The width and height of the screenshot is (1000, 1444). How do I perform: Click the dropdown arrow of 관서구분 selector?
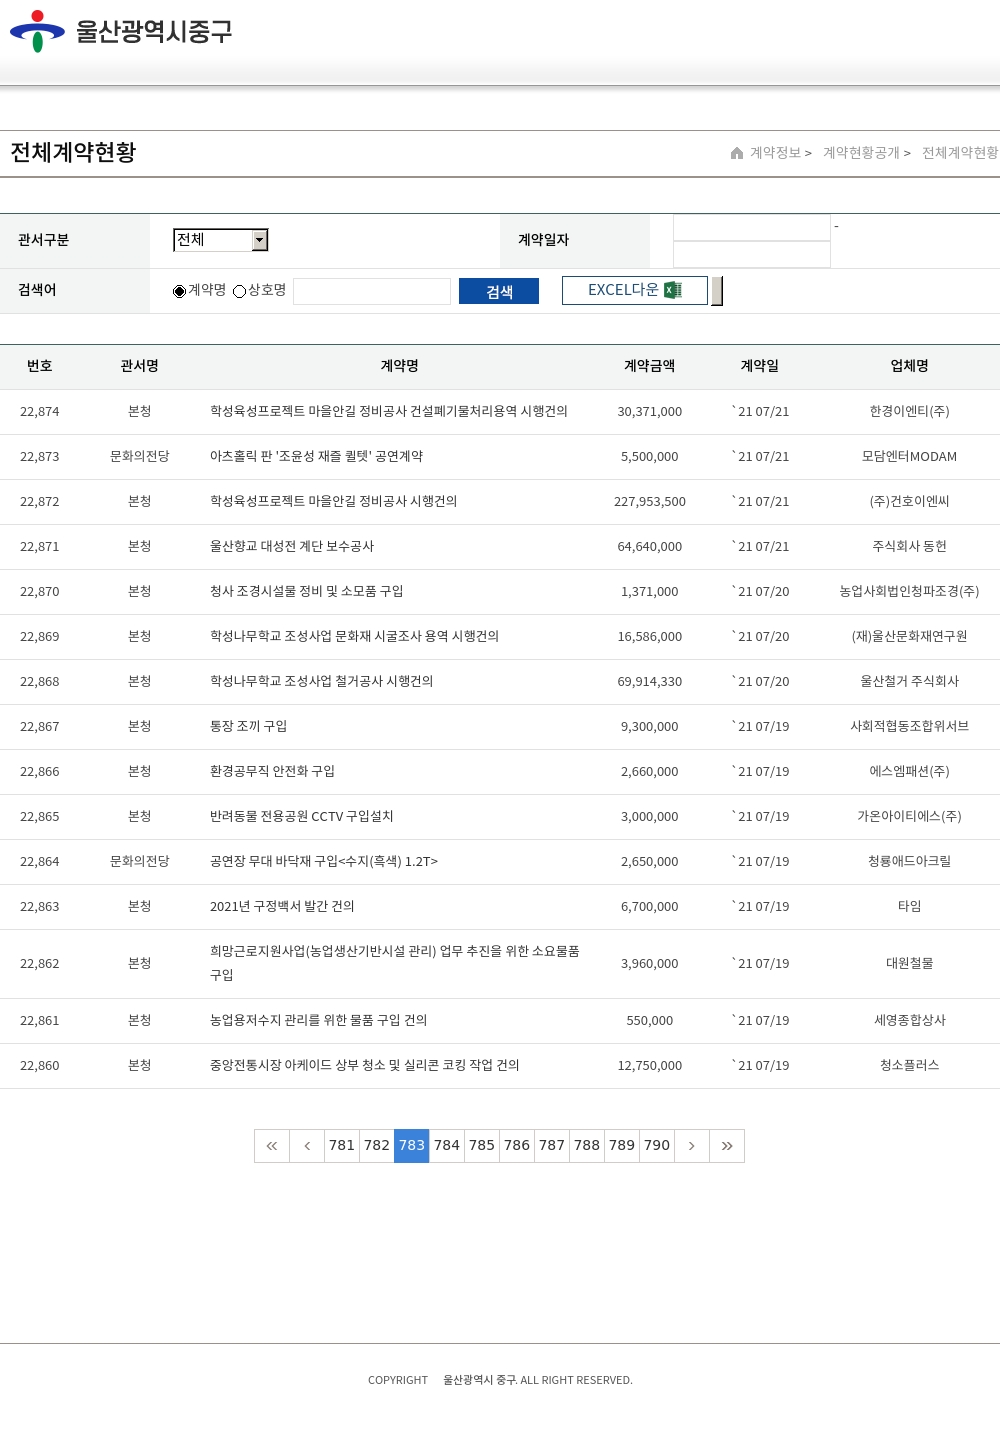(260, 240)
